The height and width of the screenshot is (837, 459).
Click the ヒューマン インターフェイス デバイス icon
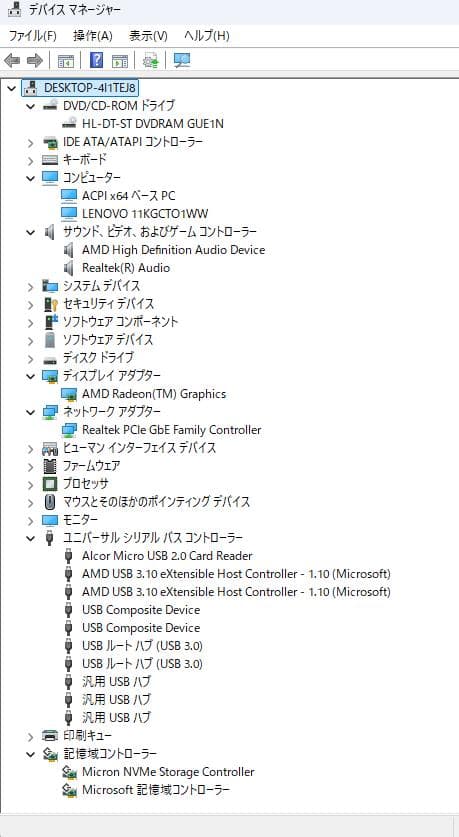pyautogui.click(x=50, y=448)
